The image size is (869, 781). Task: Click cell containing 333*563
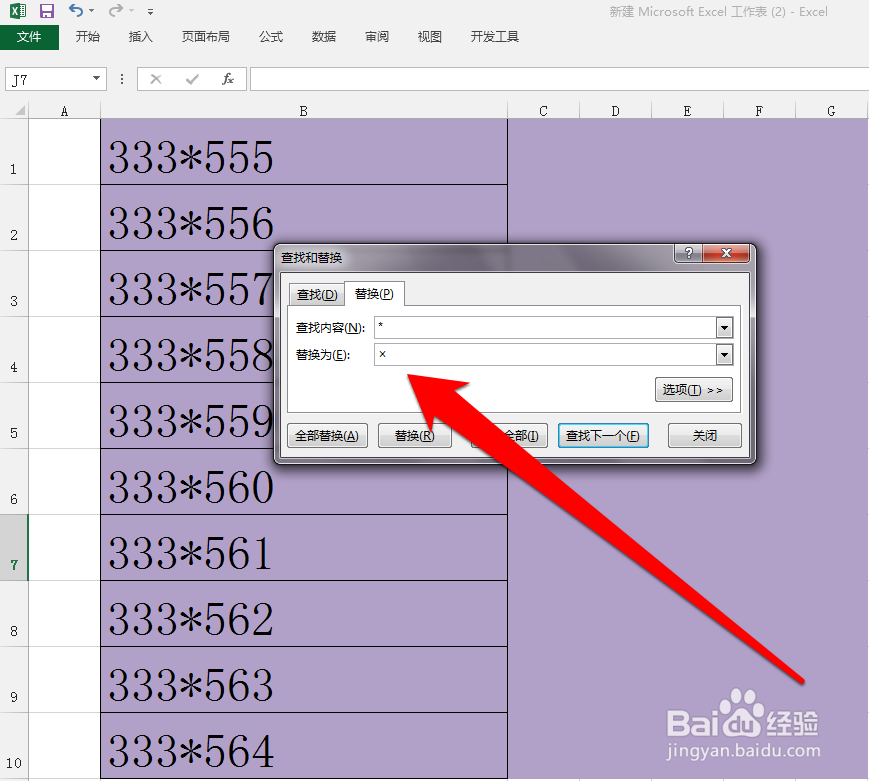point(304,680)
